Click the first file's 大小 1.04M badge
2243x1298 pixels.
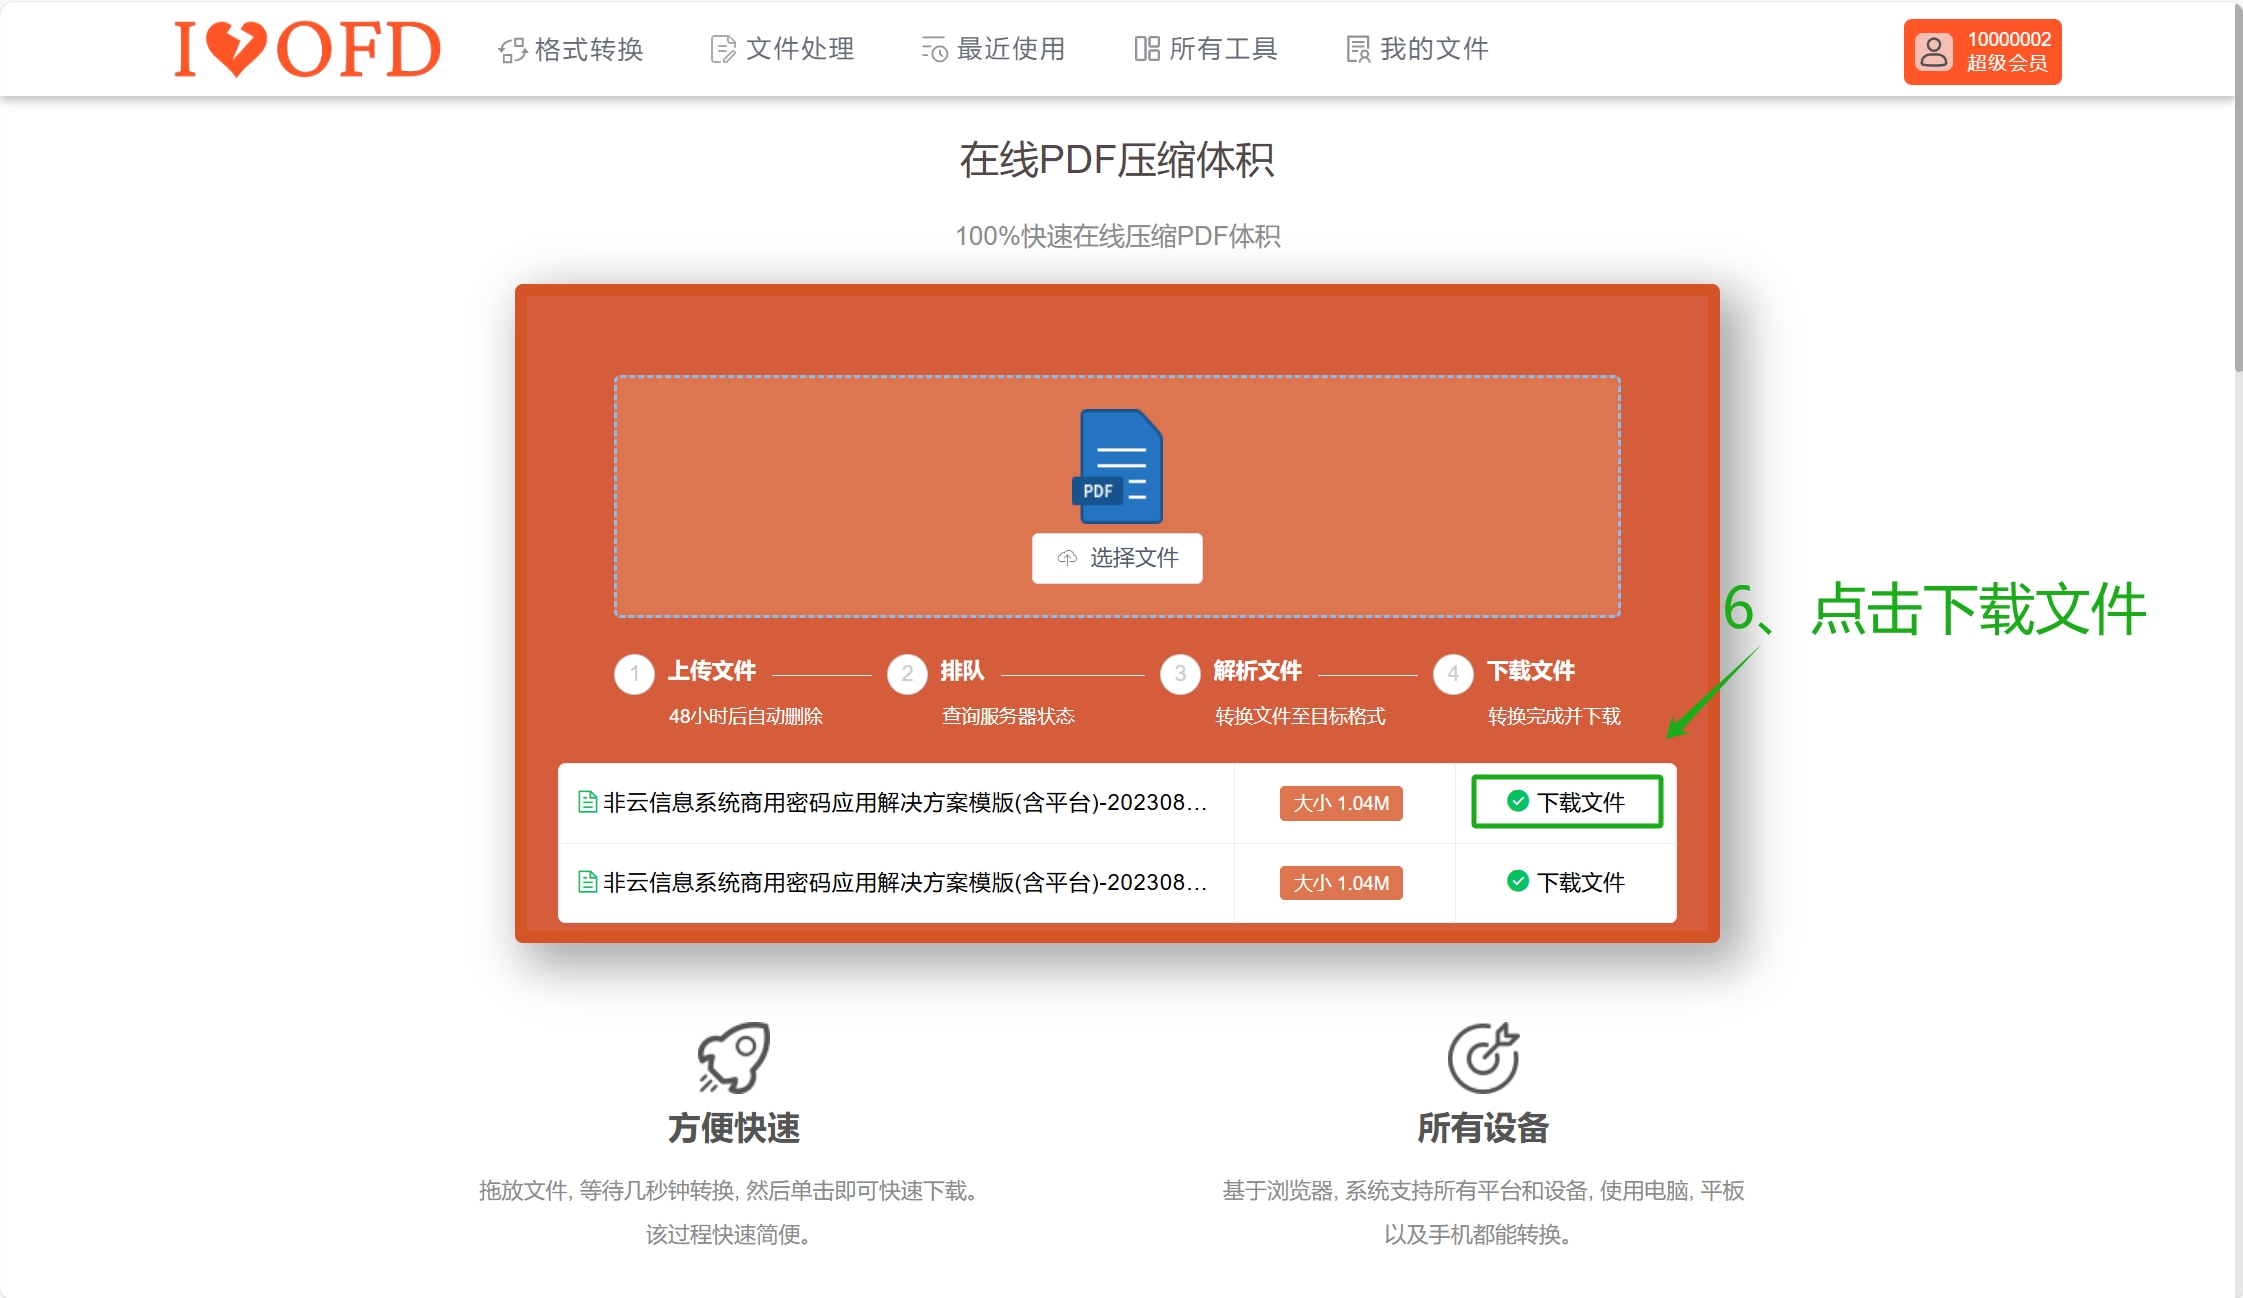pyautogui.click(x=1341, y=803)
